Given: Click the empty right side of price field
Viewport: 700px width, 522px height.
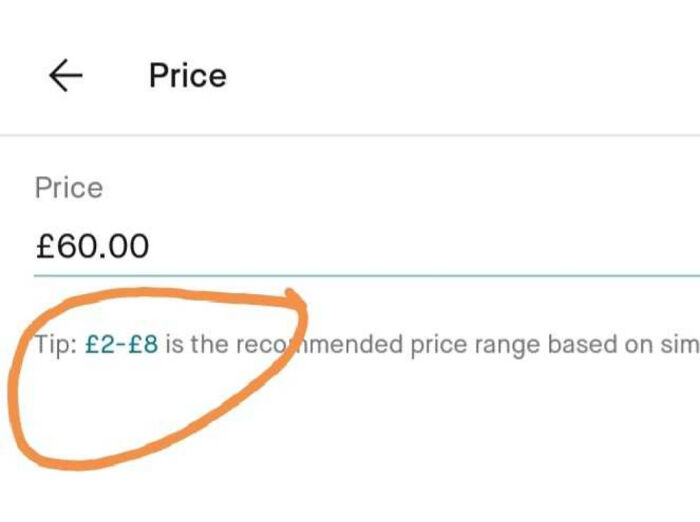Looking at the screenshot, I should pyautogui.click(x=500, y=245).
